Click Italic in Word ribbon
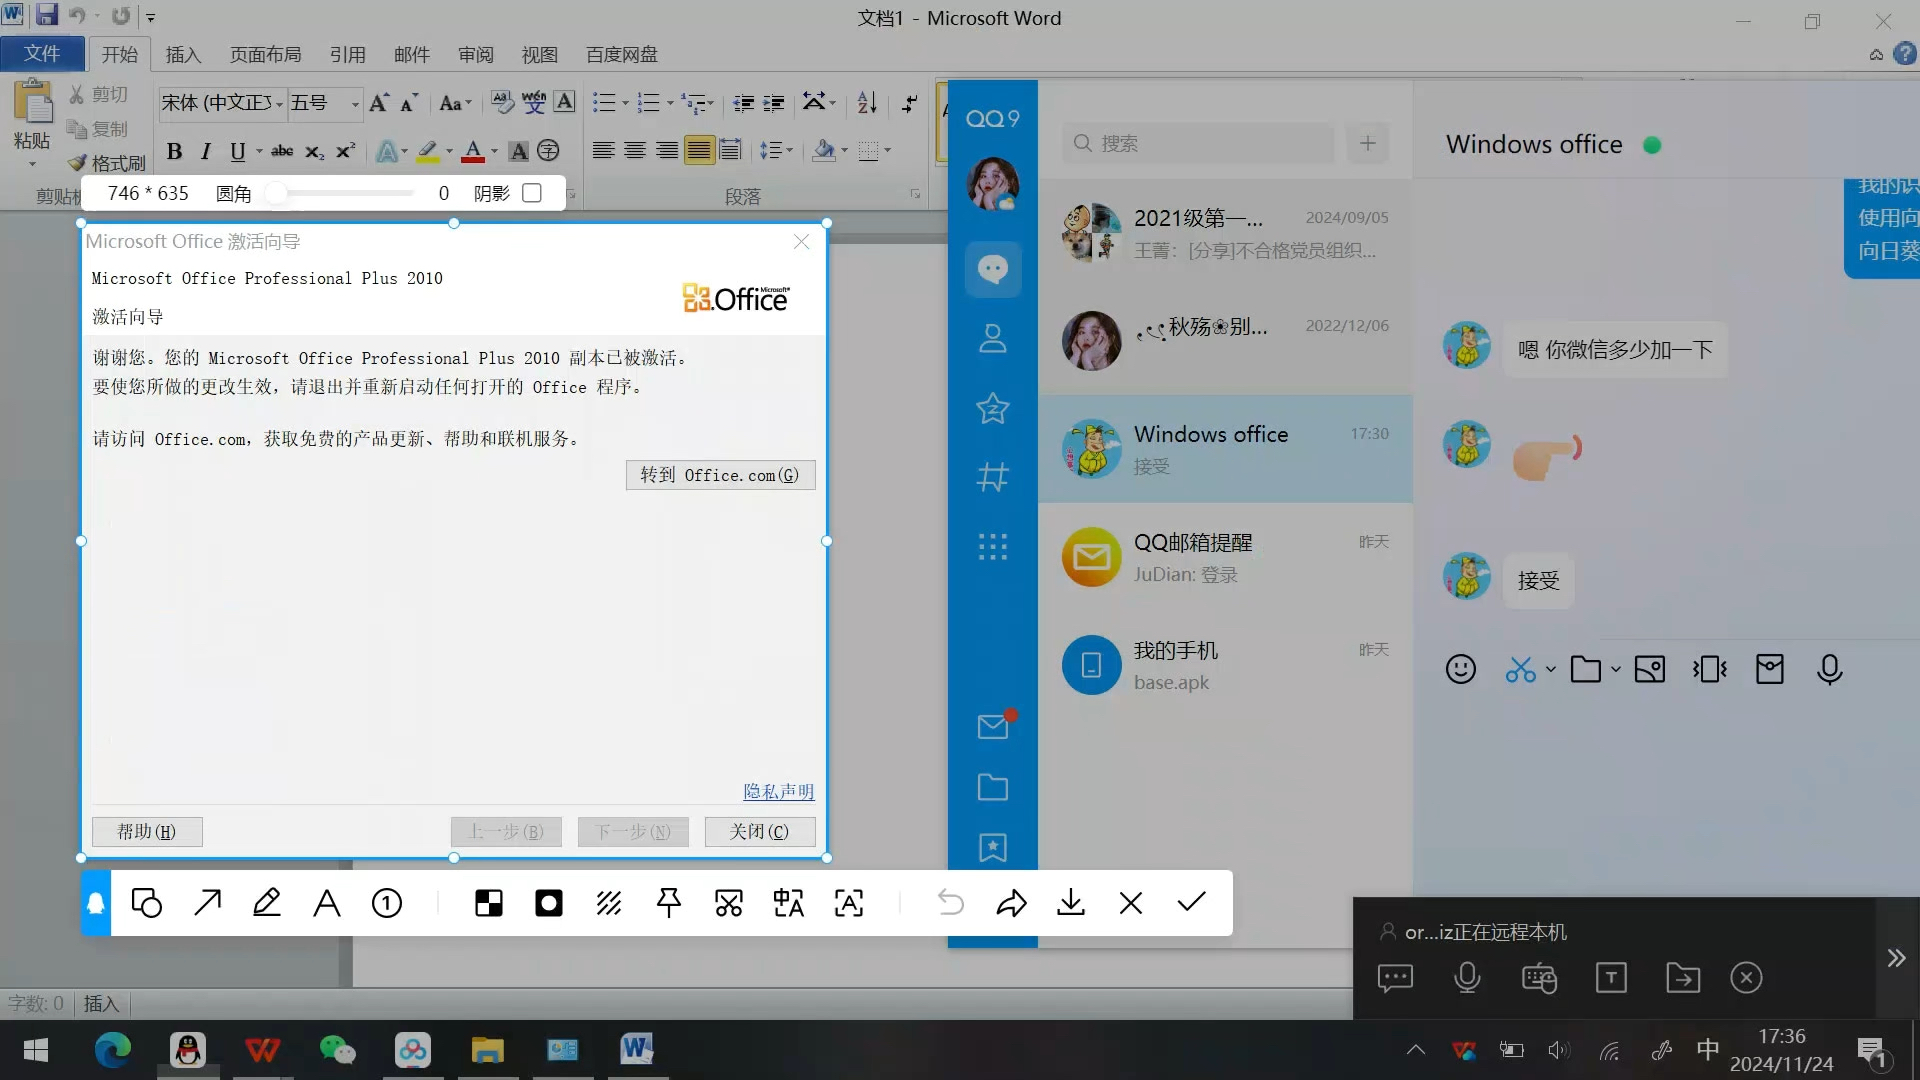The height and width of the screenshot is (1080, 1920). pyautogui.click(x=206, y=151)
